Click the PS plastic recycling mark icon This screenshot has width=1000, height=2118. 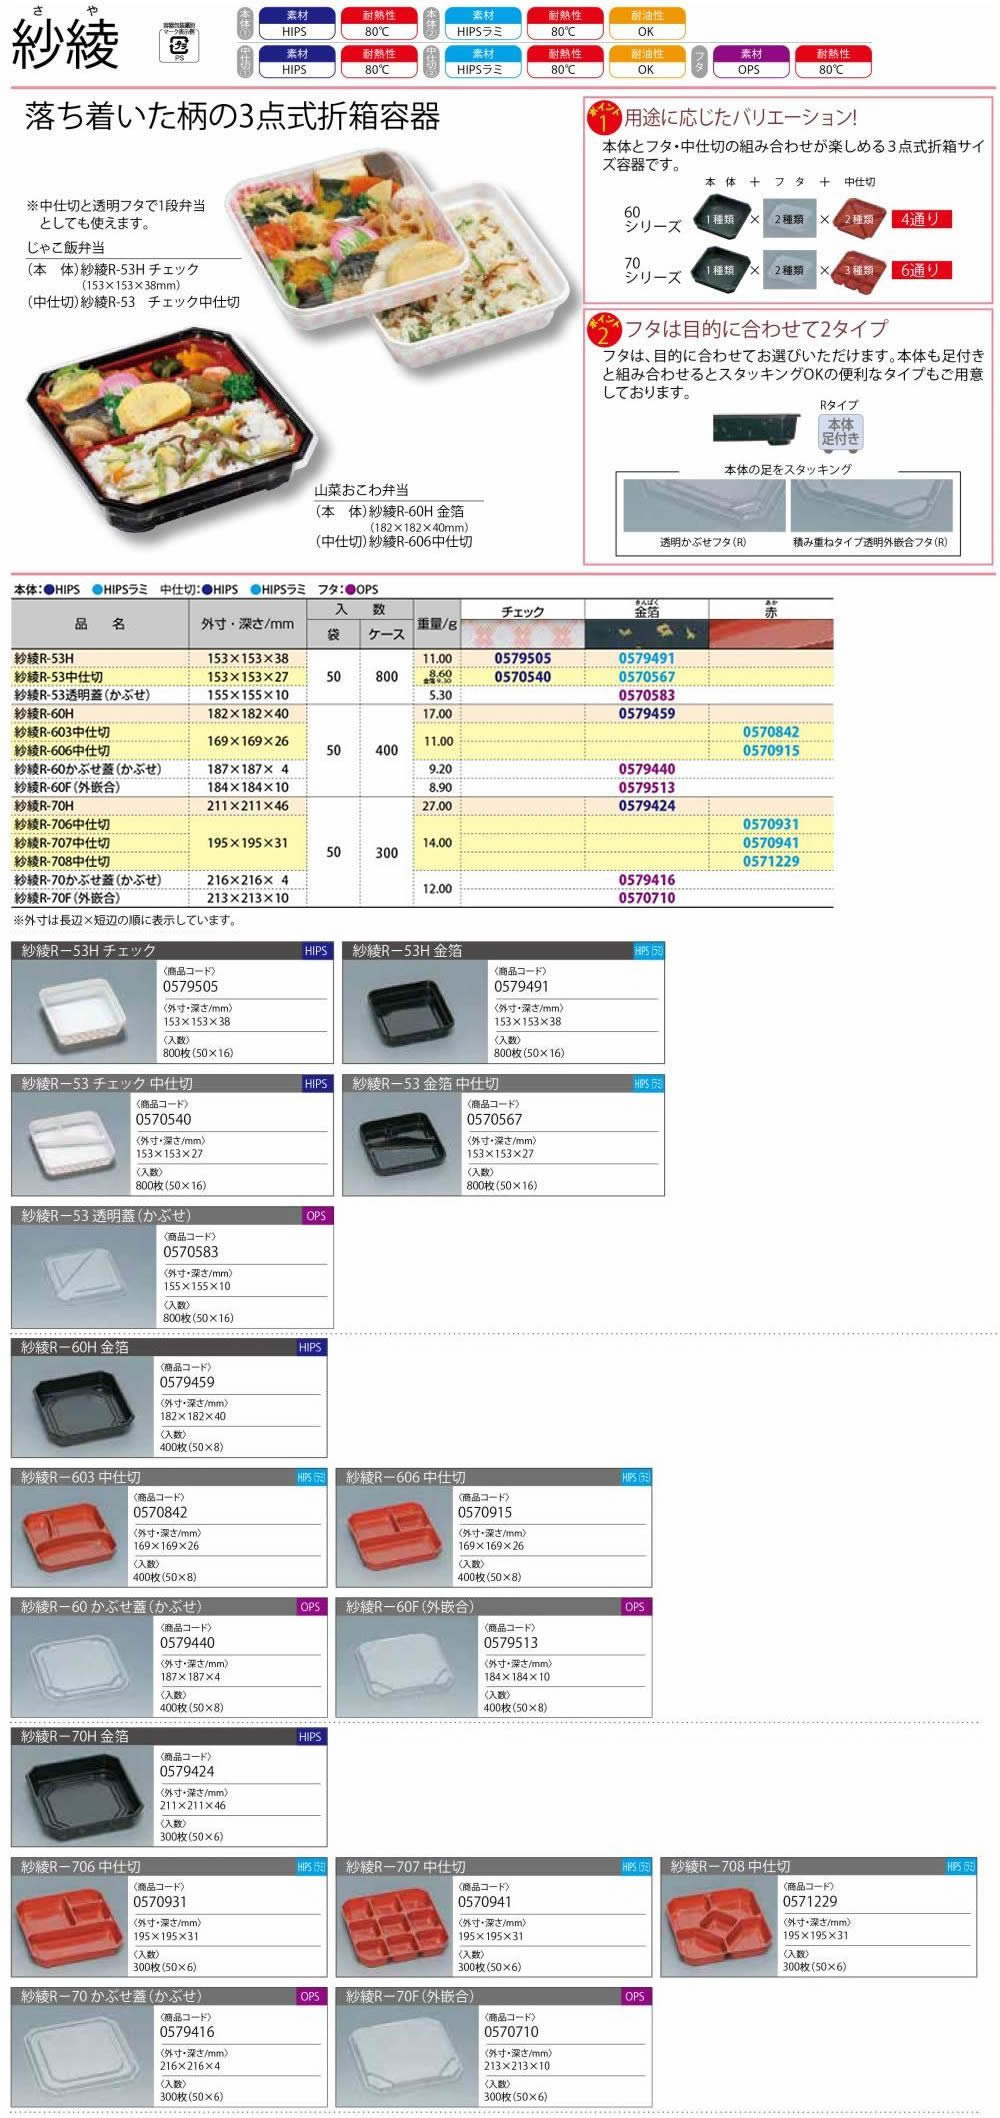point(180,46)
